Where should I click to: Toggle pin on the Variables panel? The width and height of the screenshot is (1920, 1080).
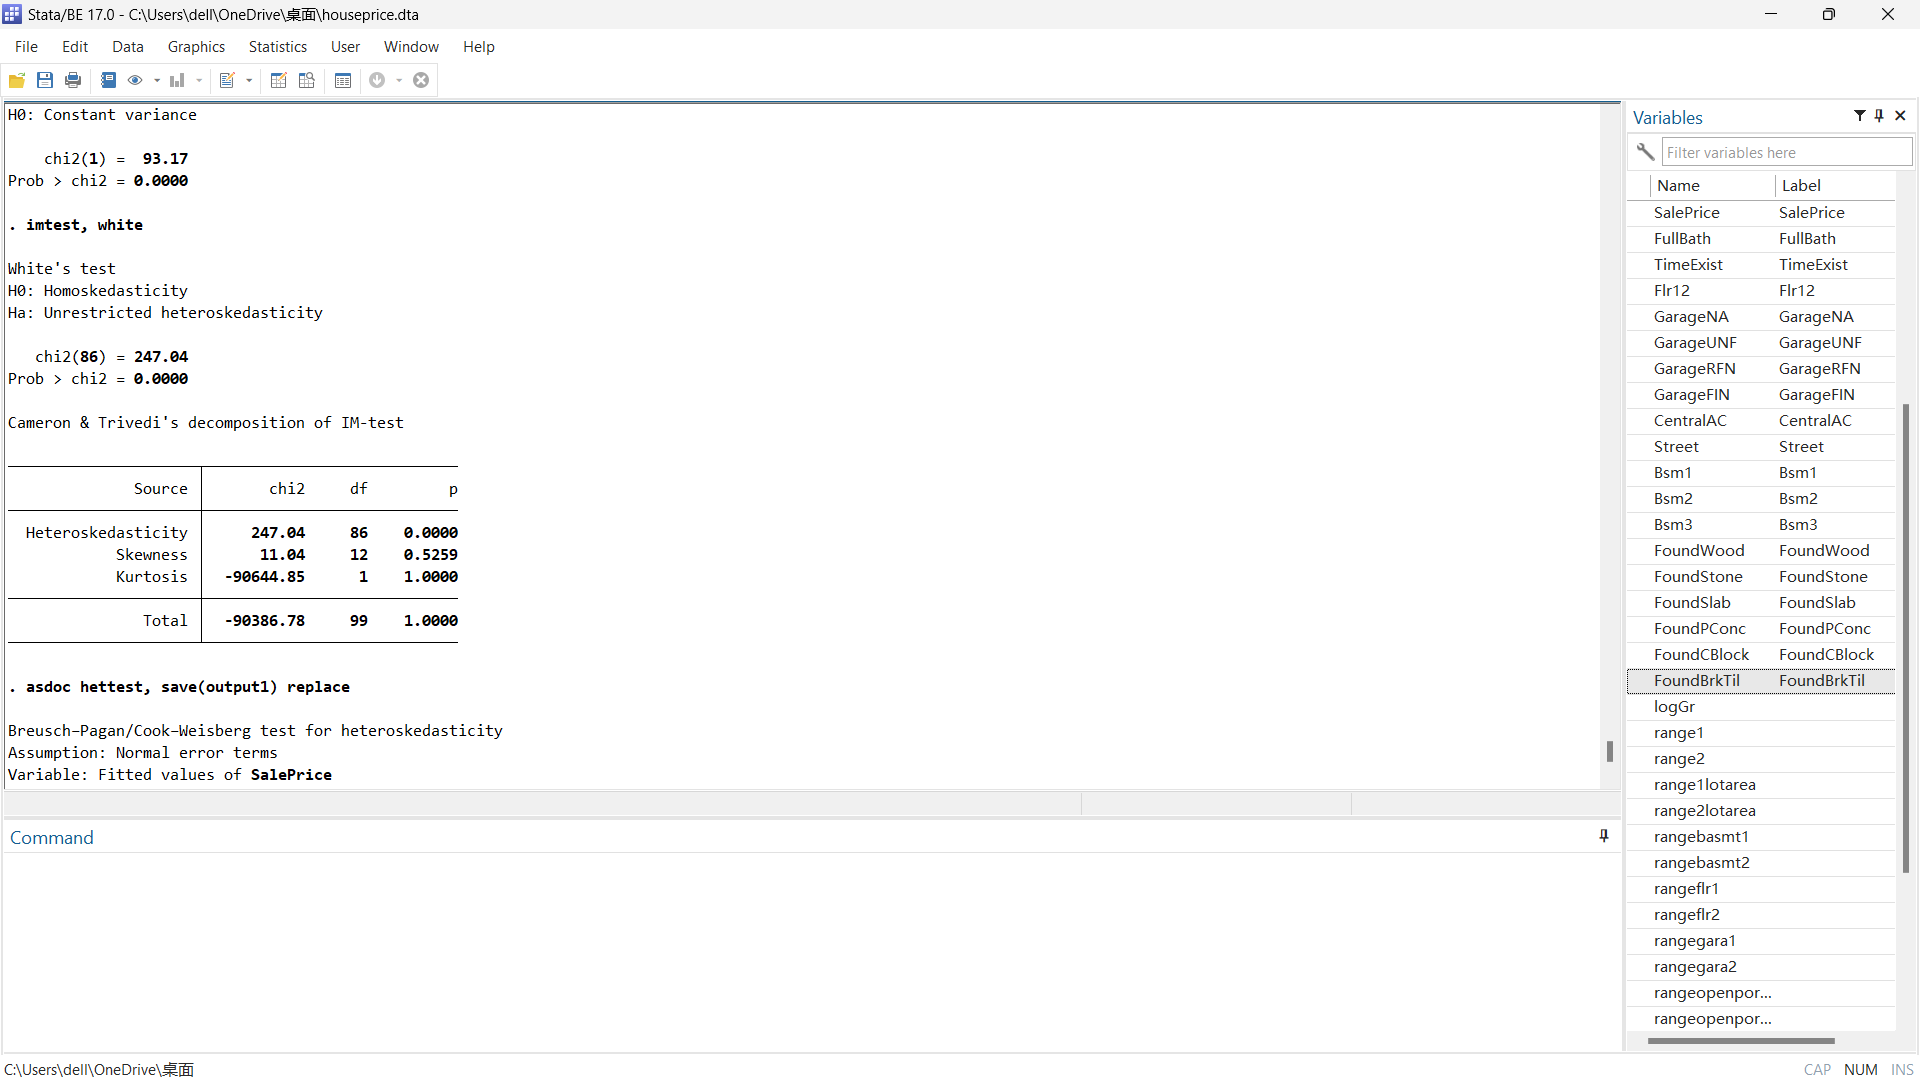[x=1879, y=116]
